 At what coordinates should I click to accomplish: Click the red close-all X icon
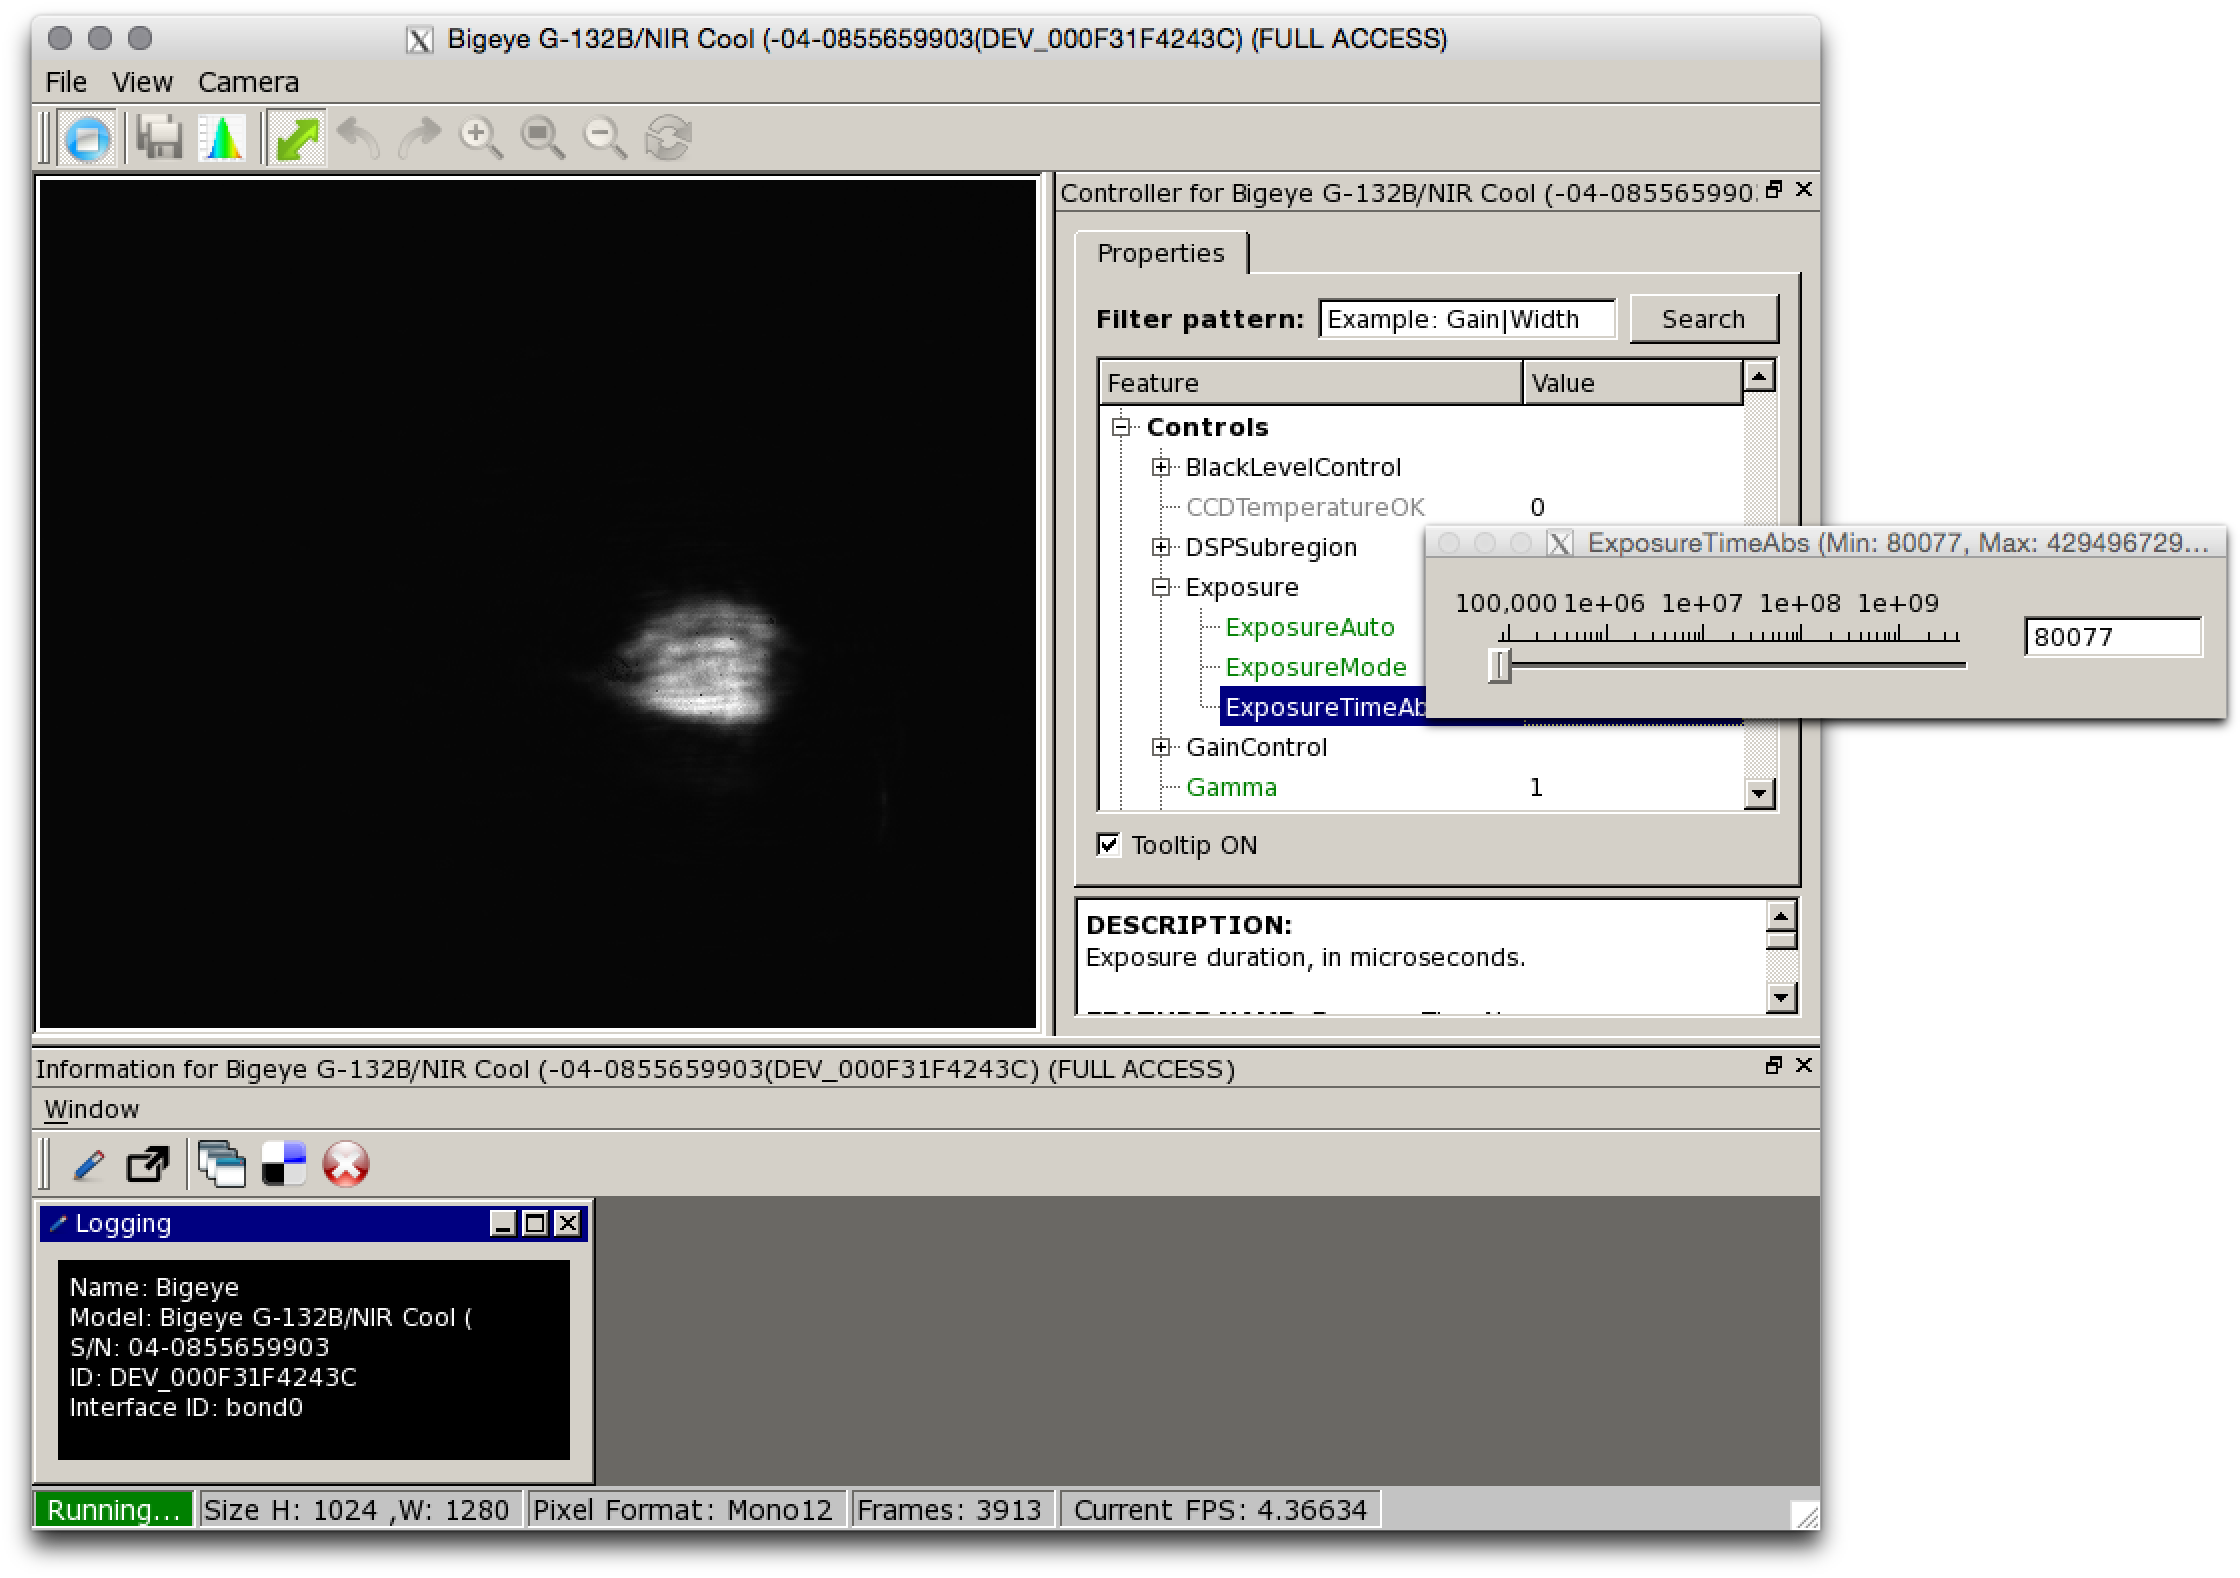tap(345, 1164)
